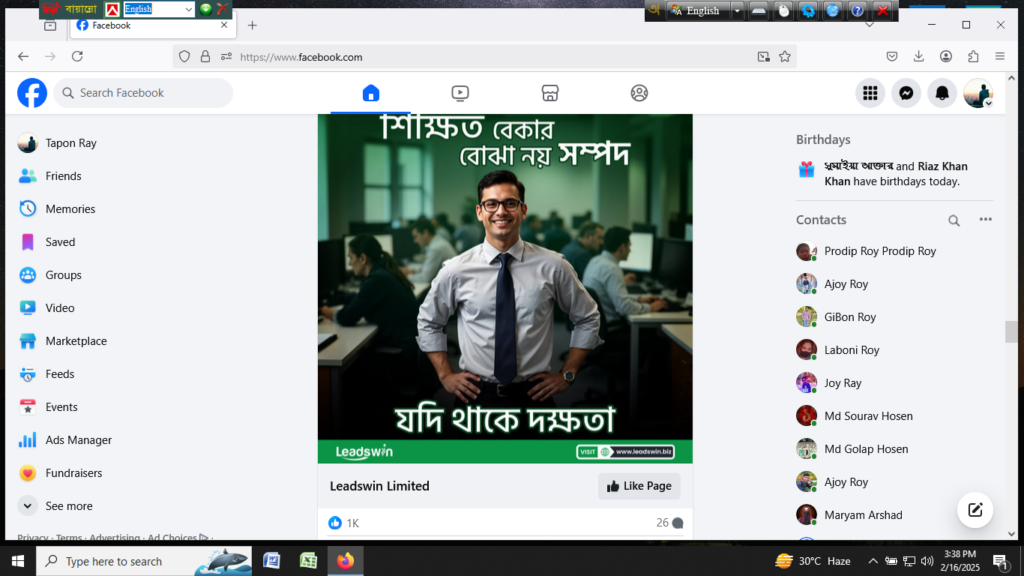Open the Notifications bell
The image size is (1024, 576).
[x=941, y=92]
